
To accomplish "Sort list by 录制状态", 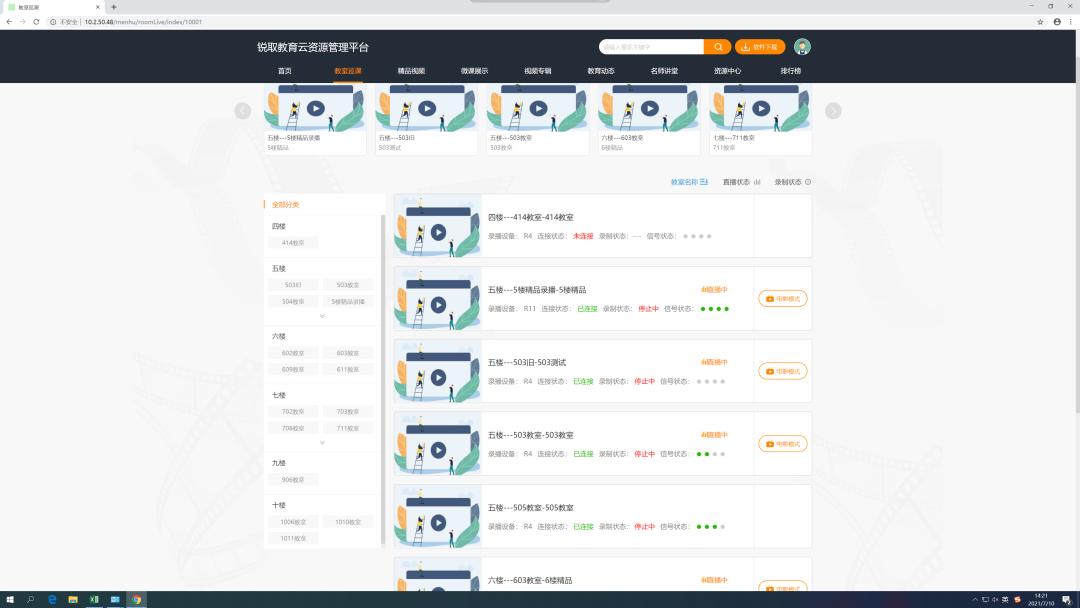I will [792, 182].
